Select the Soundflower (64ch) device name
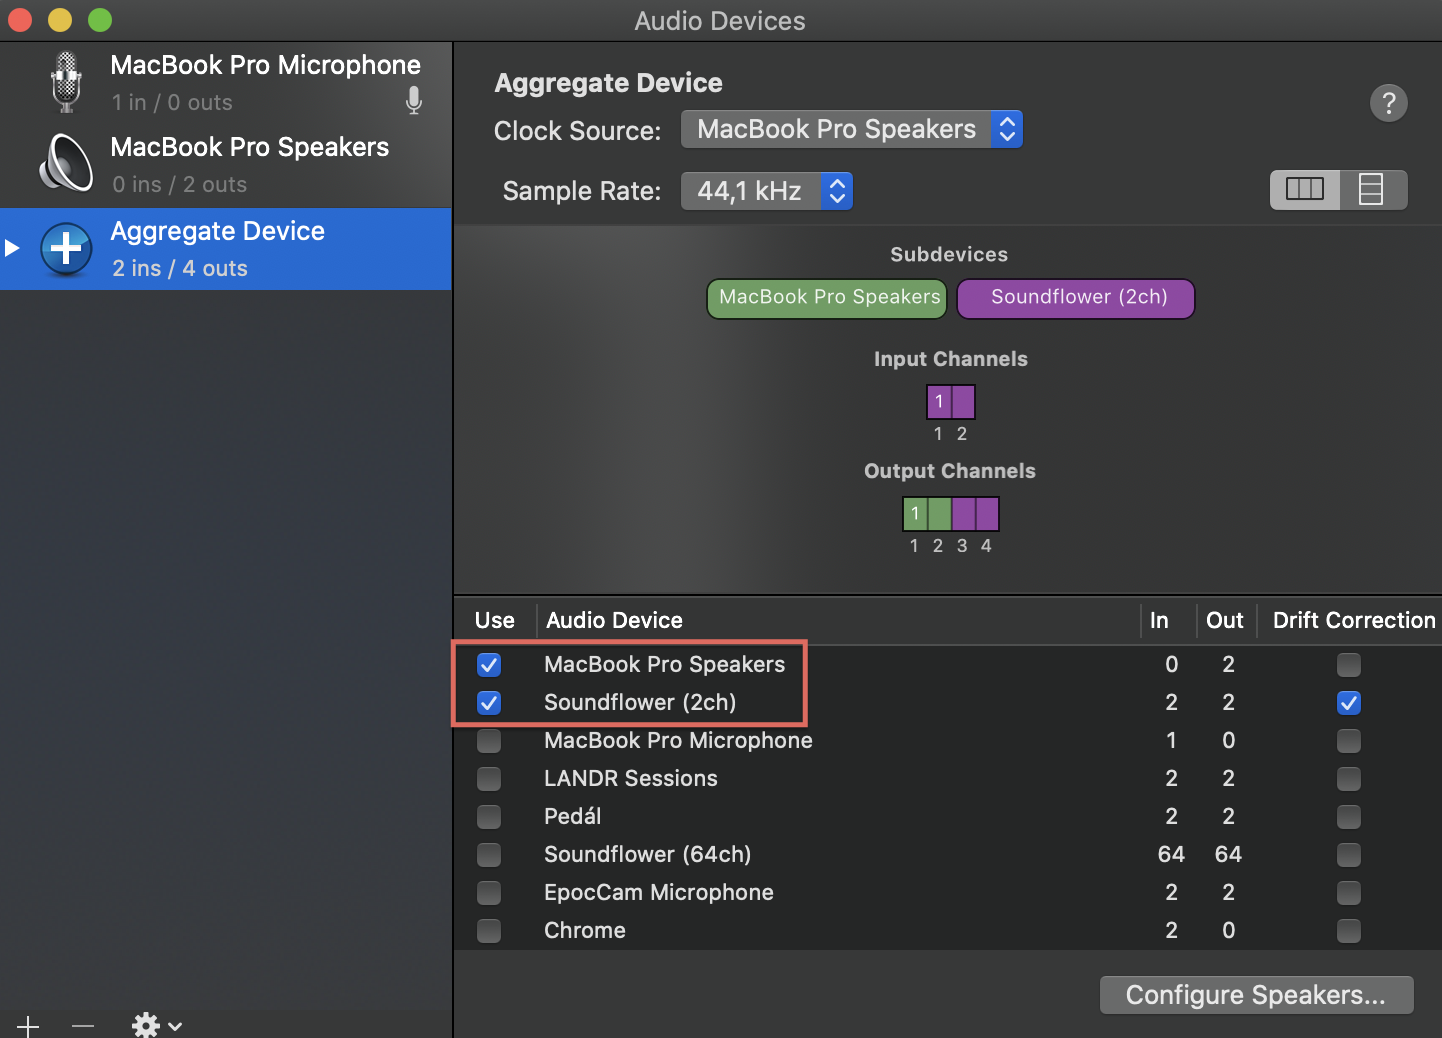 pyautogui.click(x=648, y=855)
